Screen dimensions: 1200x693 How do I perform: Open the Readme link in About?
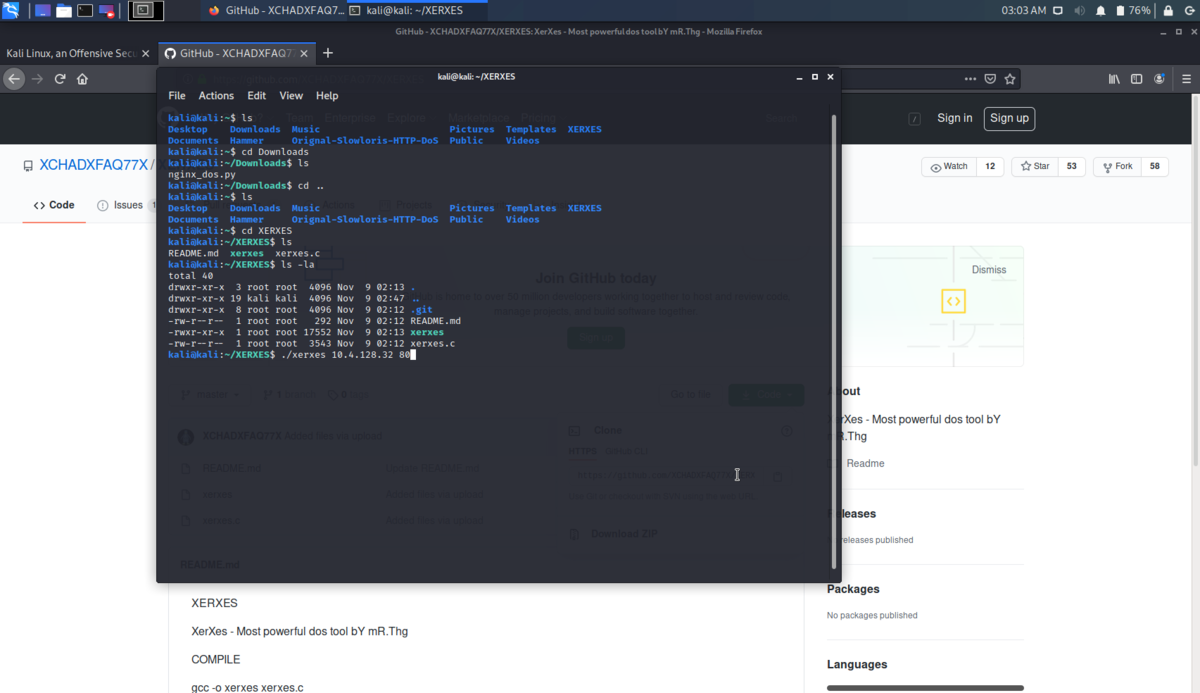click(x=865, y=463)
